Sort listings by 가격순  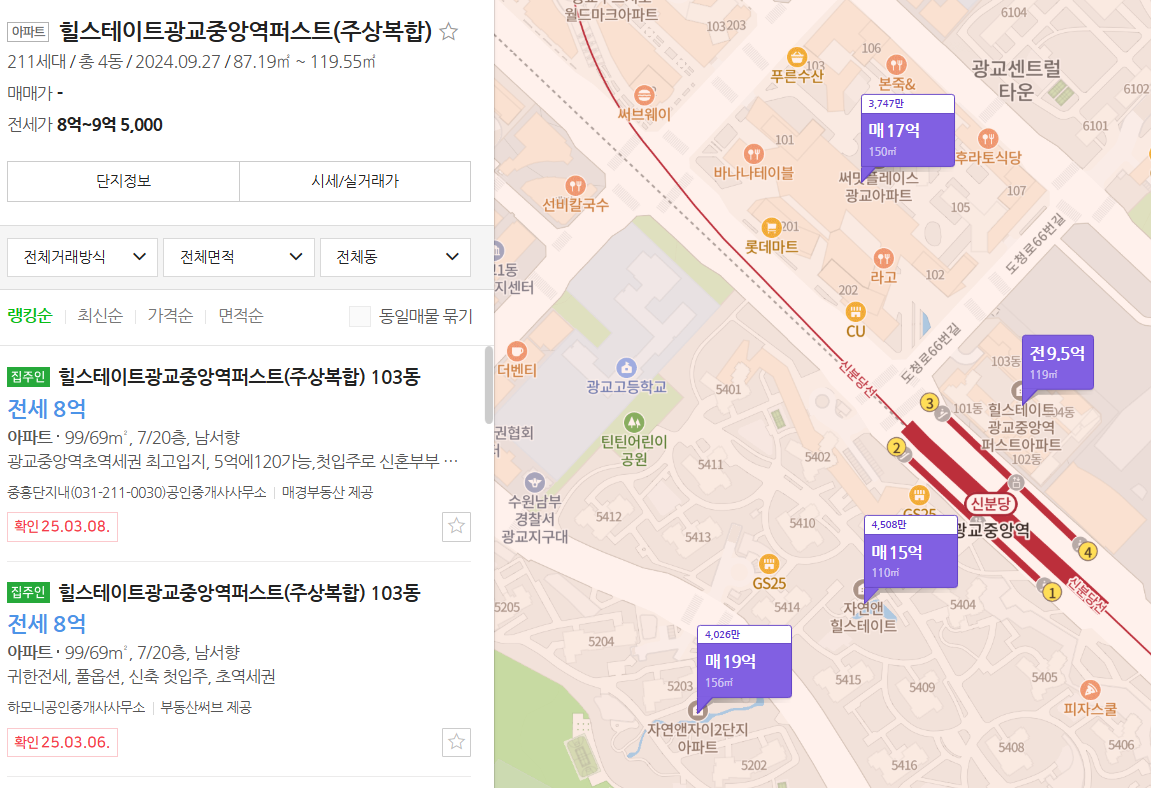170,316
